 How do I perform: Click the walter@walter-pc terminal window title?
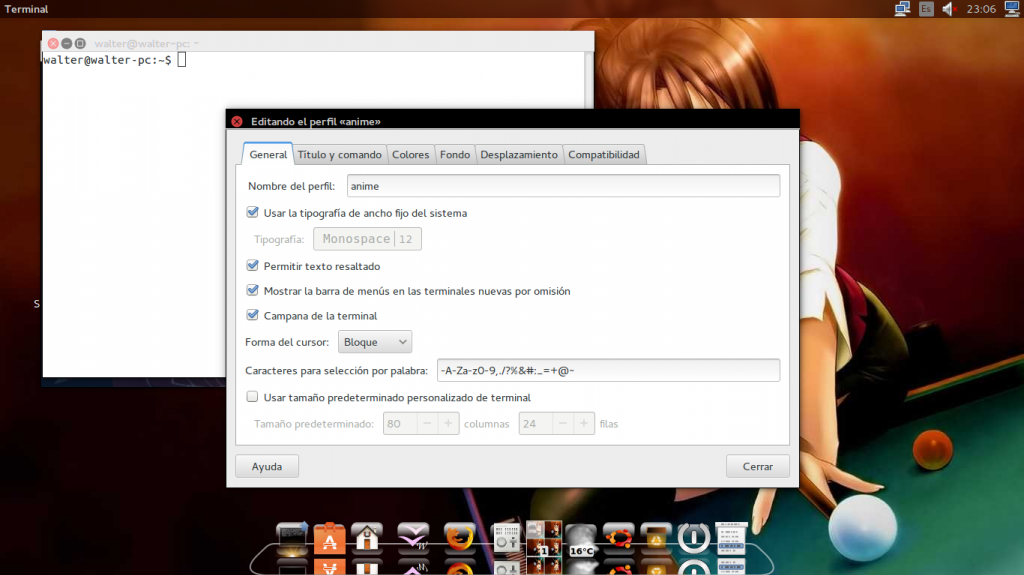tap(146, 43)
